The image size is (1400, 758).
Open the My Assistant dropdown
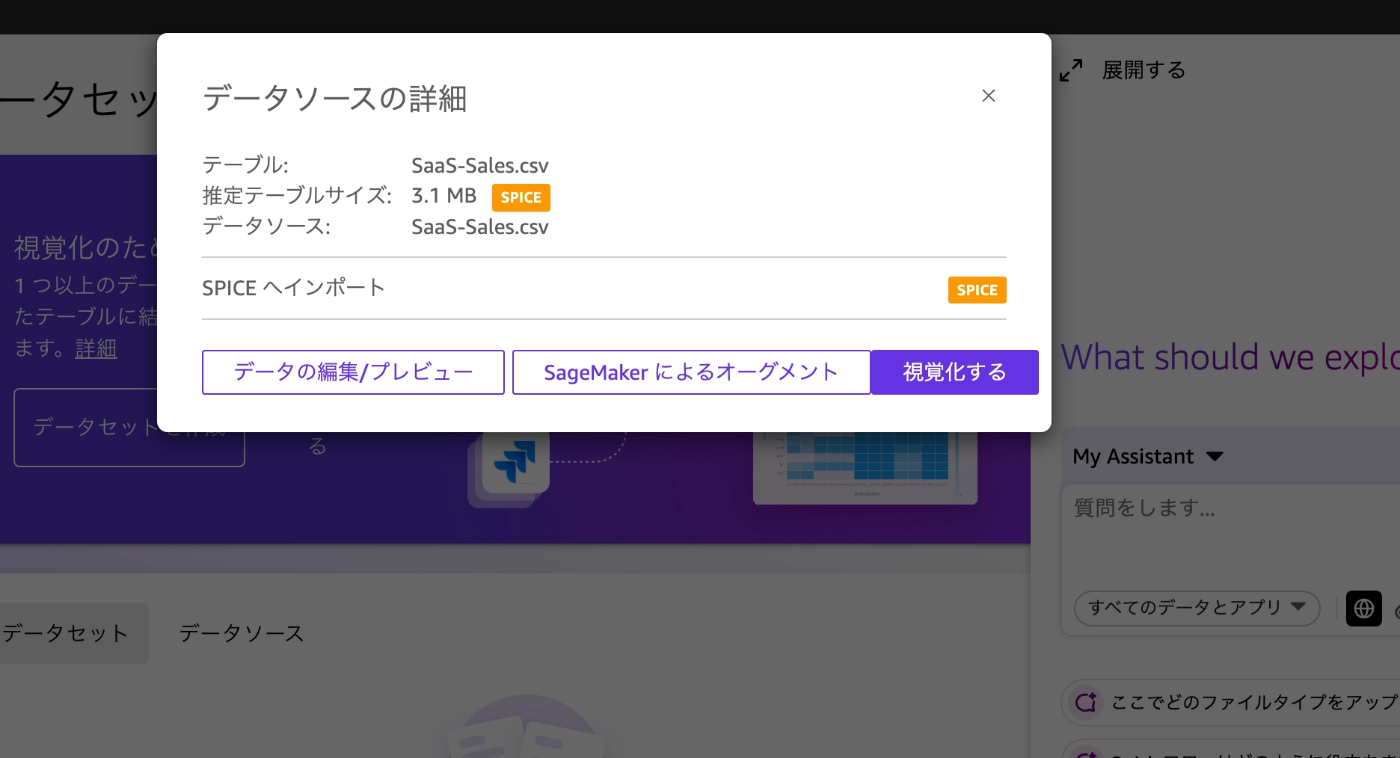1148,456
